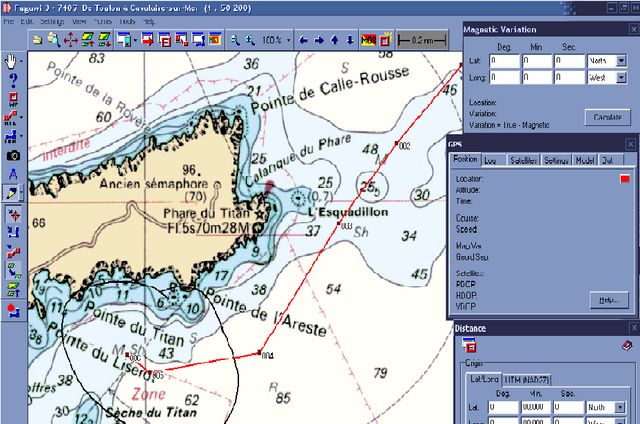Click the red GPS status indicator square
The width and height of the screenshot is (640, 424).
[x=625, y=179]
